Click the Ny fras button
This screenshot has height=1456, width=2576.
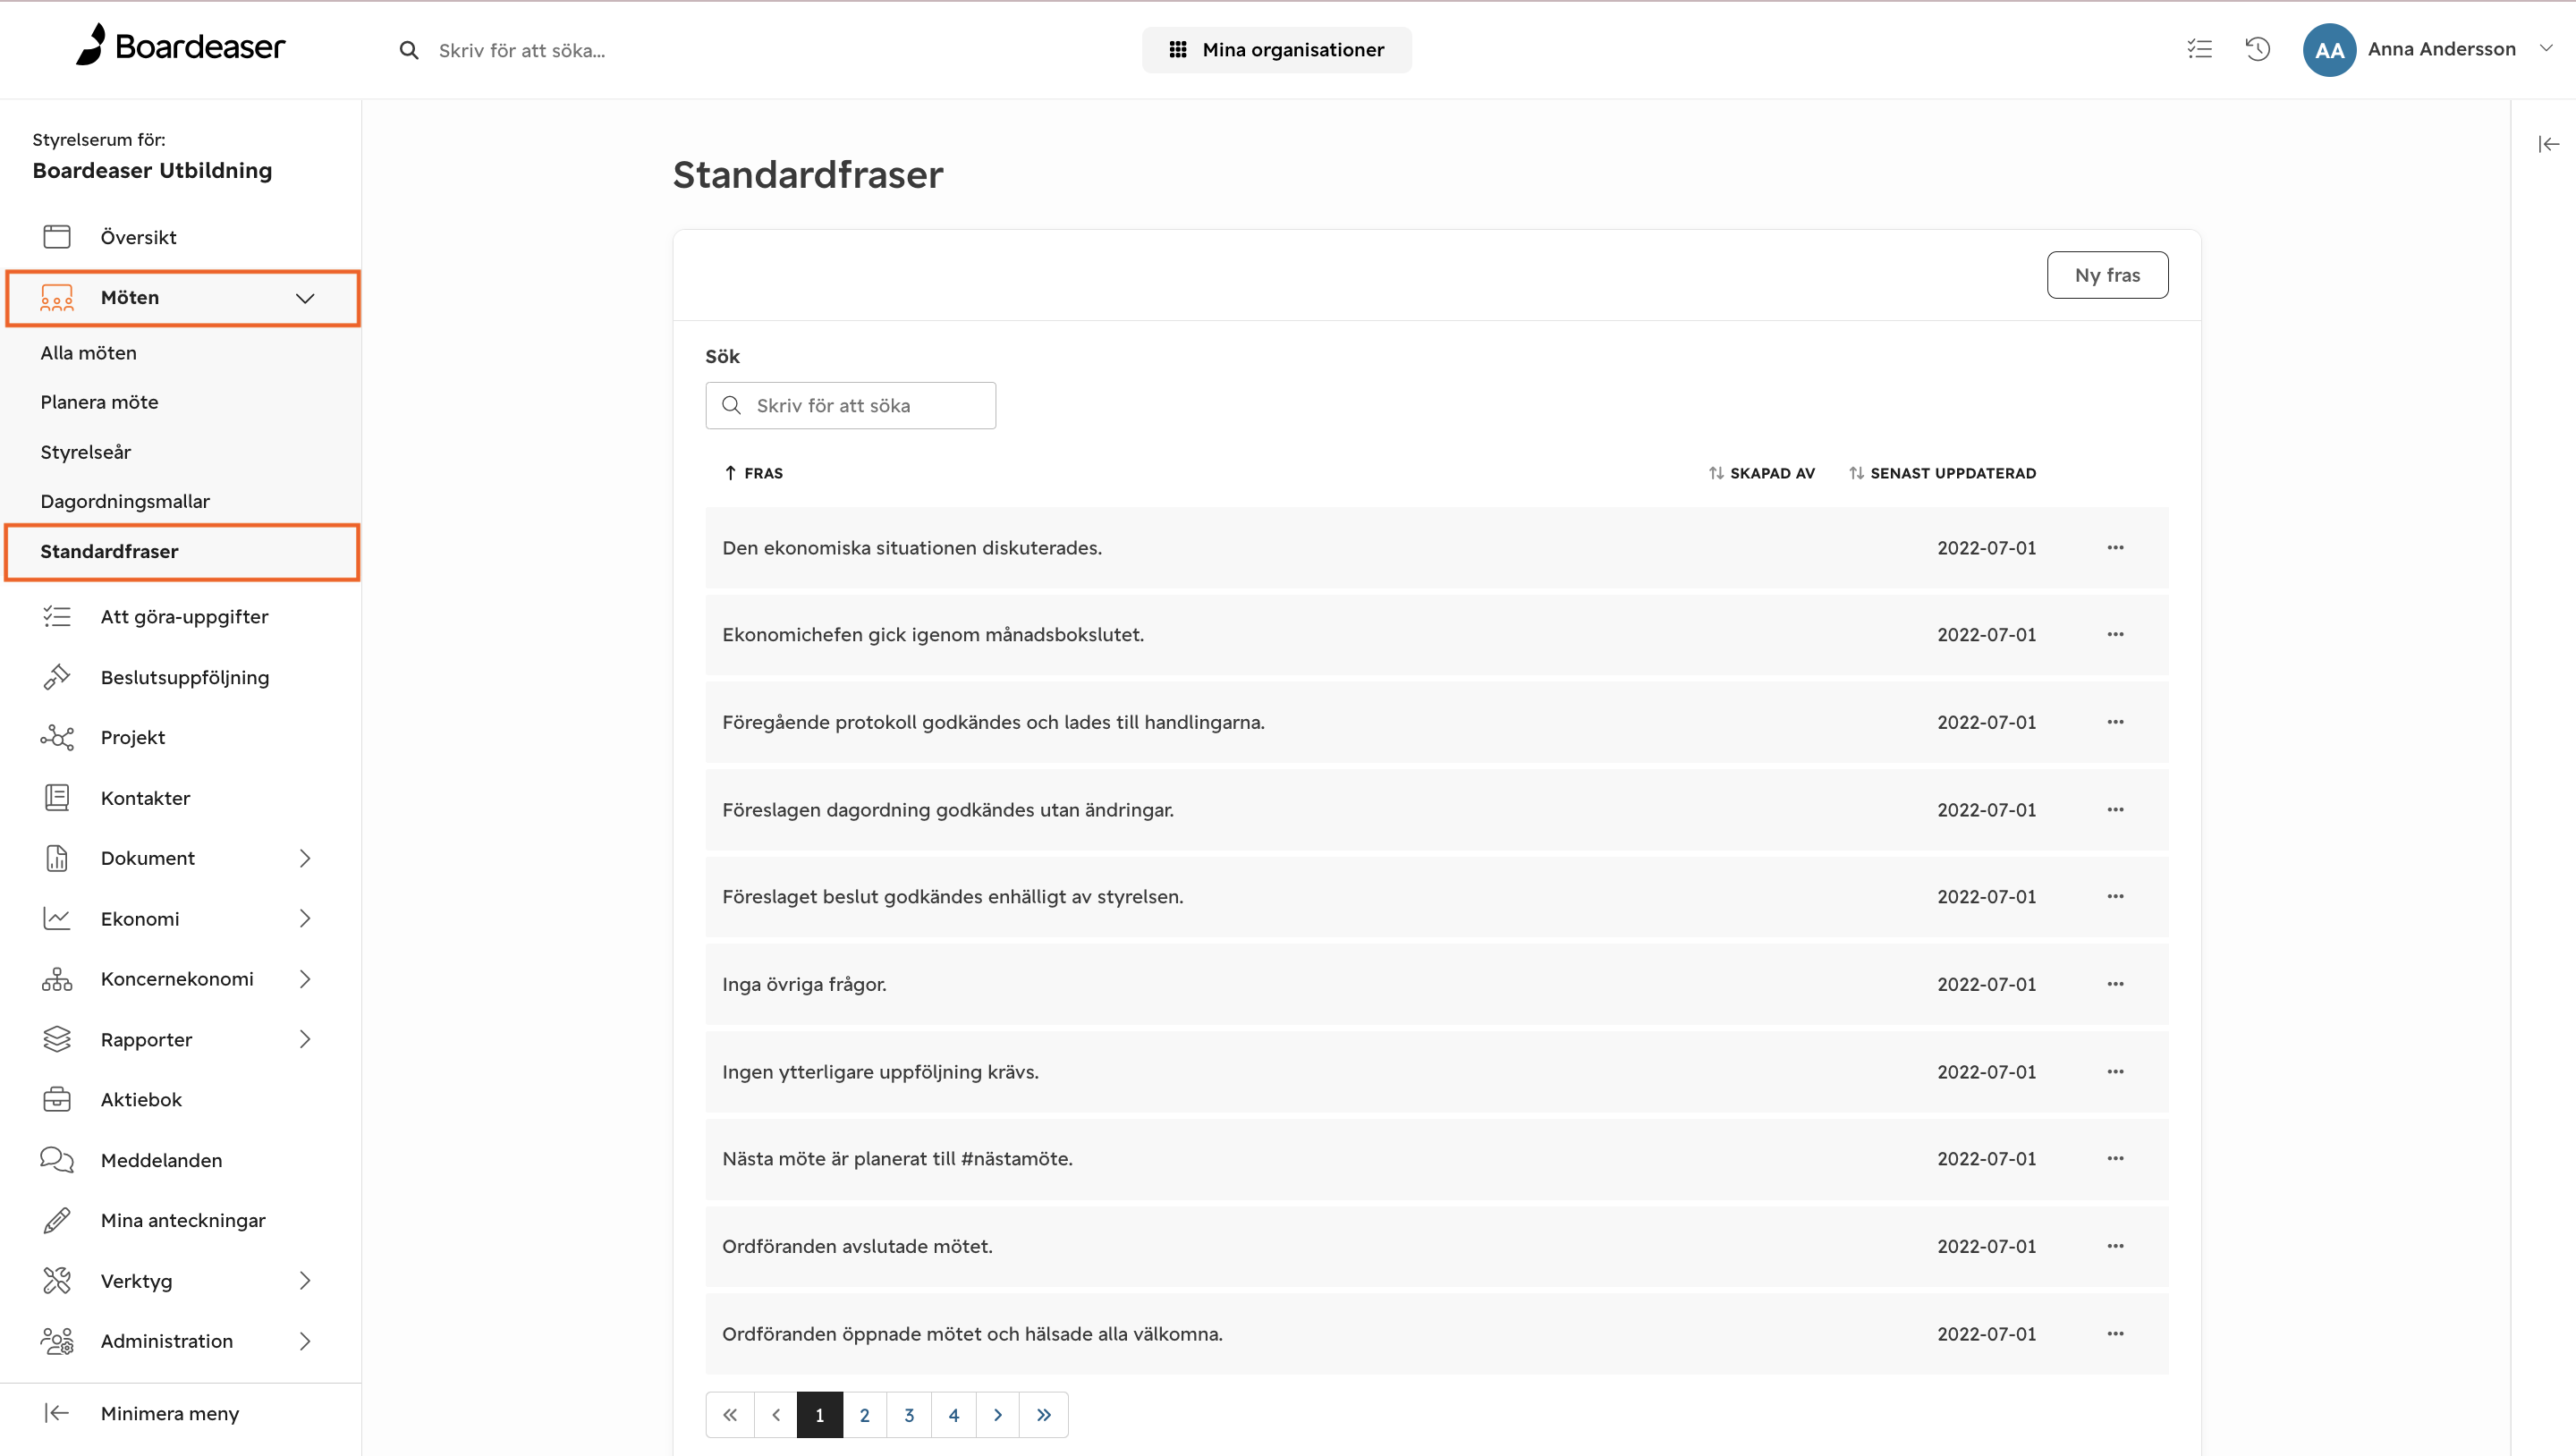coord(2107,275)
